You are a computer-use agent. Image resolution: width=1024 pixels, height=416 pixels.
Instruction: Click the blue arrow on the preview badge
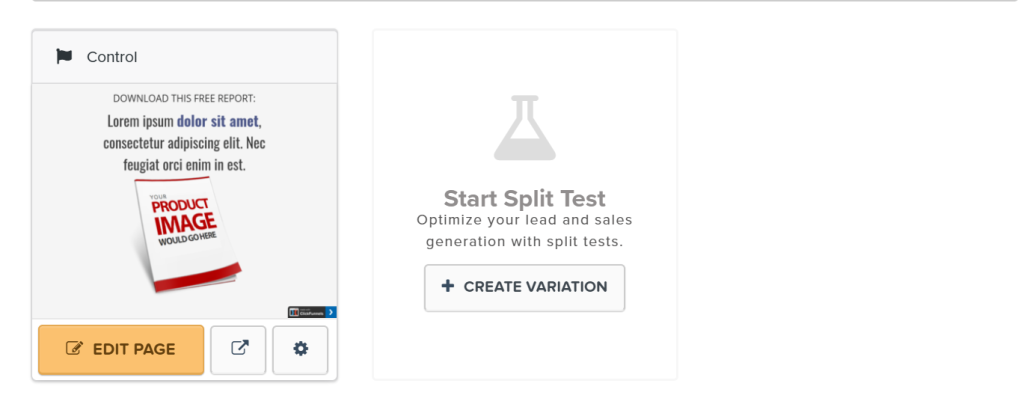(x=332, y=312)
